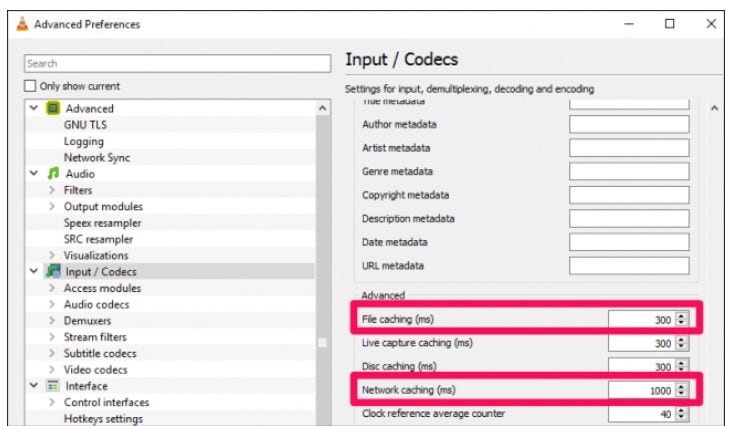Expand the Access modules node

pos(52,289)
